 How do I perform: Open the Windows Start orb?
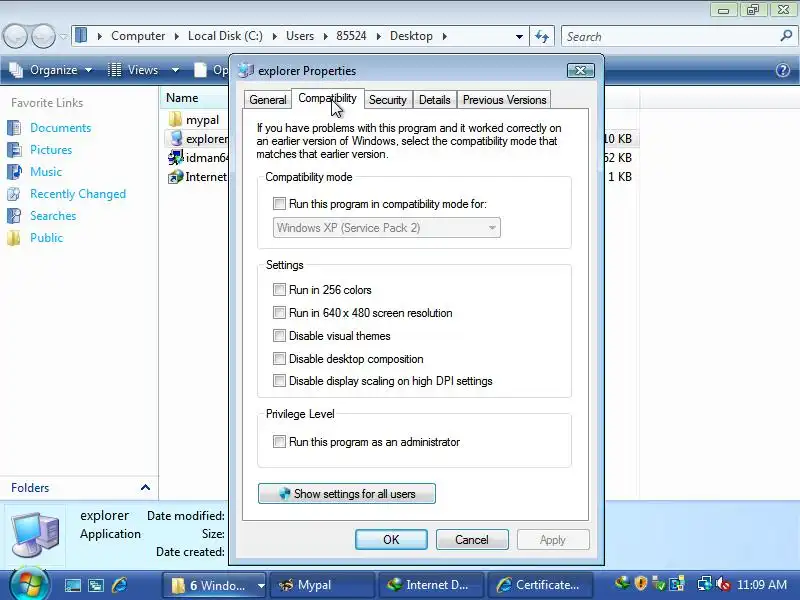tap(28, 584)
